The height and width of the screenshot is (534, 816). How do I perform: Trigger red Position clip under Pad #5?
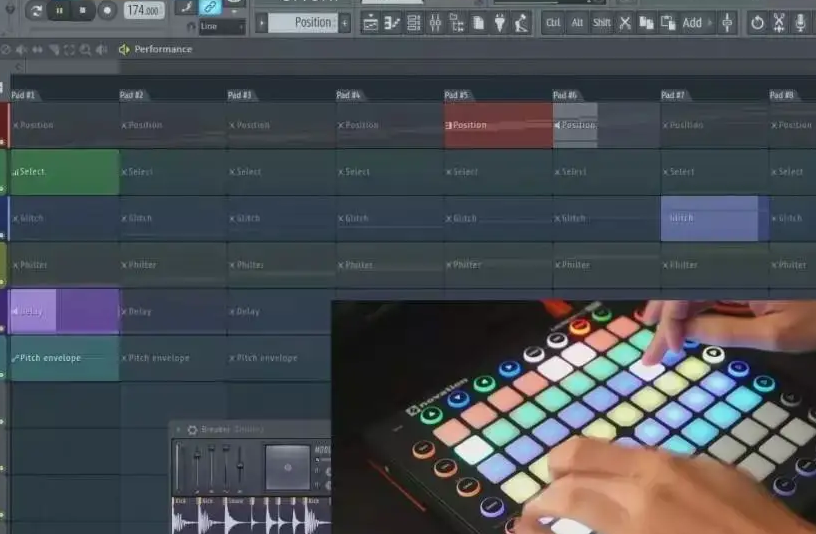pos(498,125)
